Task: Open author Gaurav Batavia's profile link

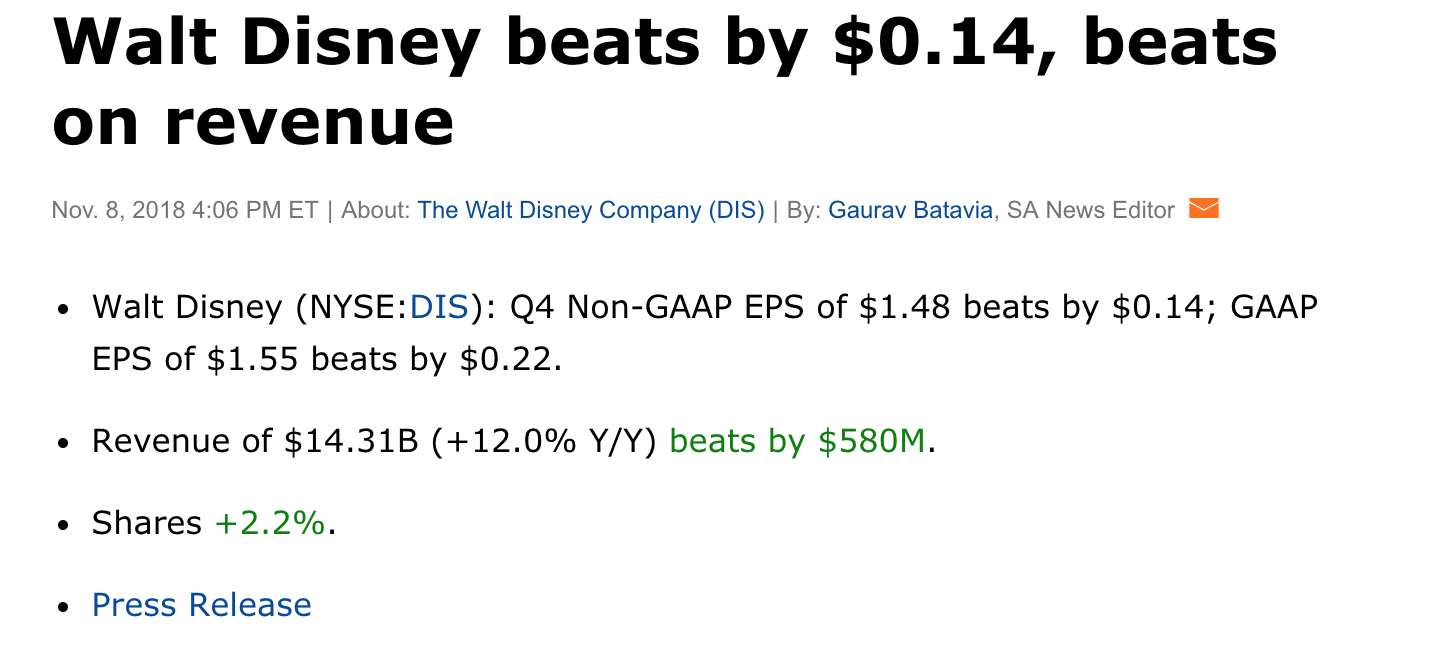Action: pyautogui.click(x=910, y=210)
